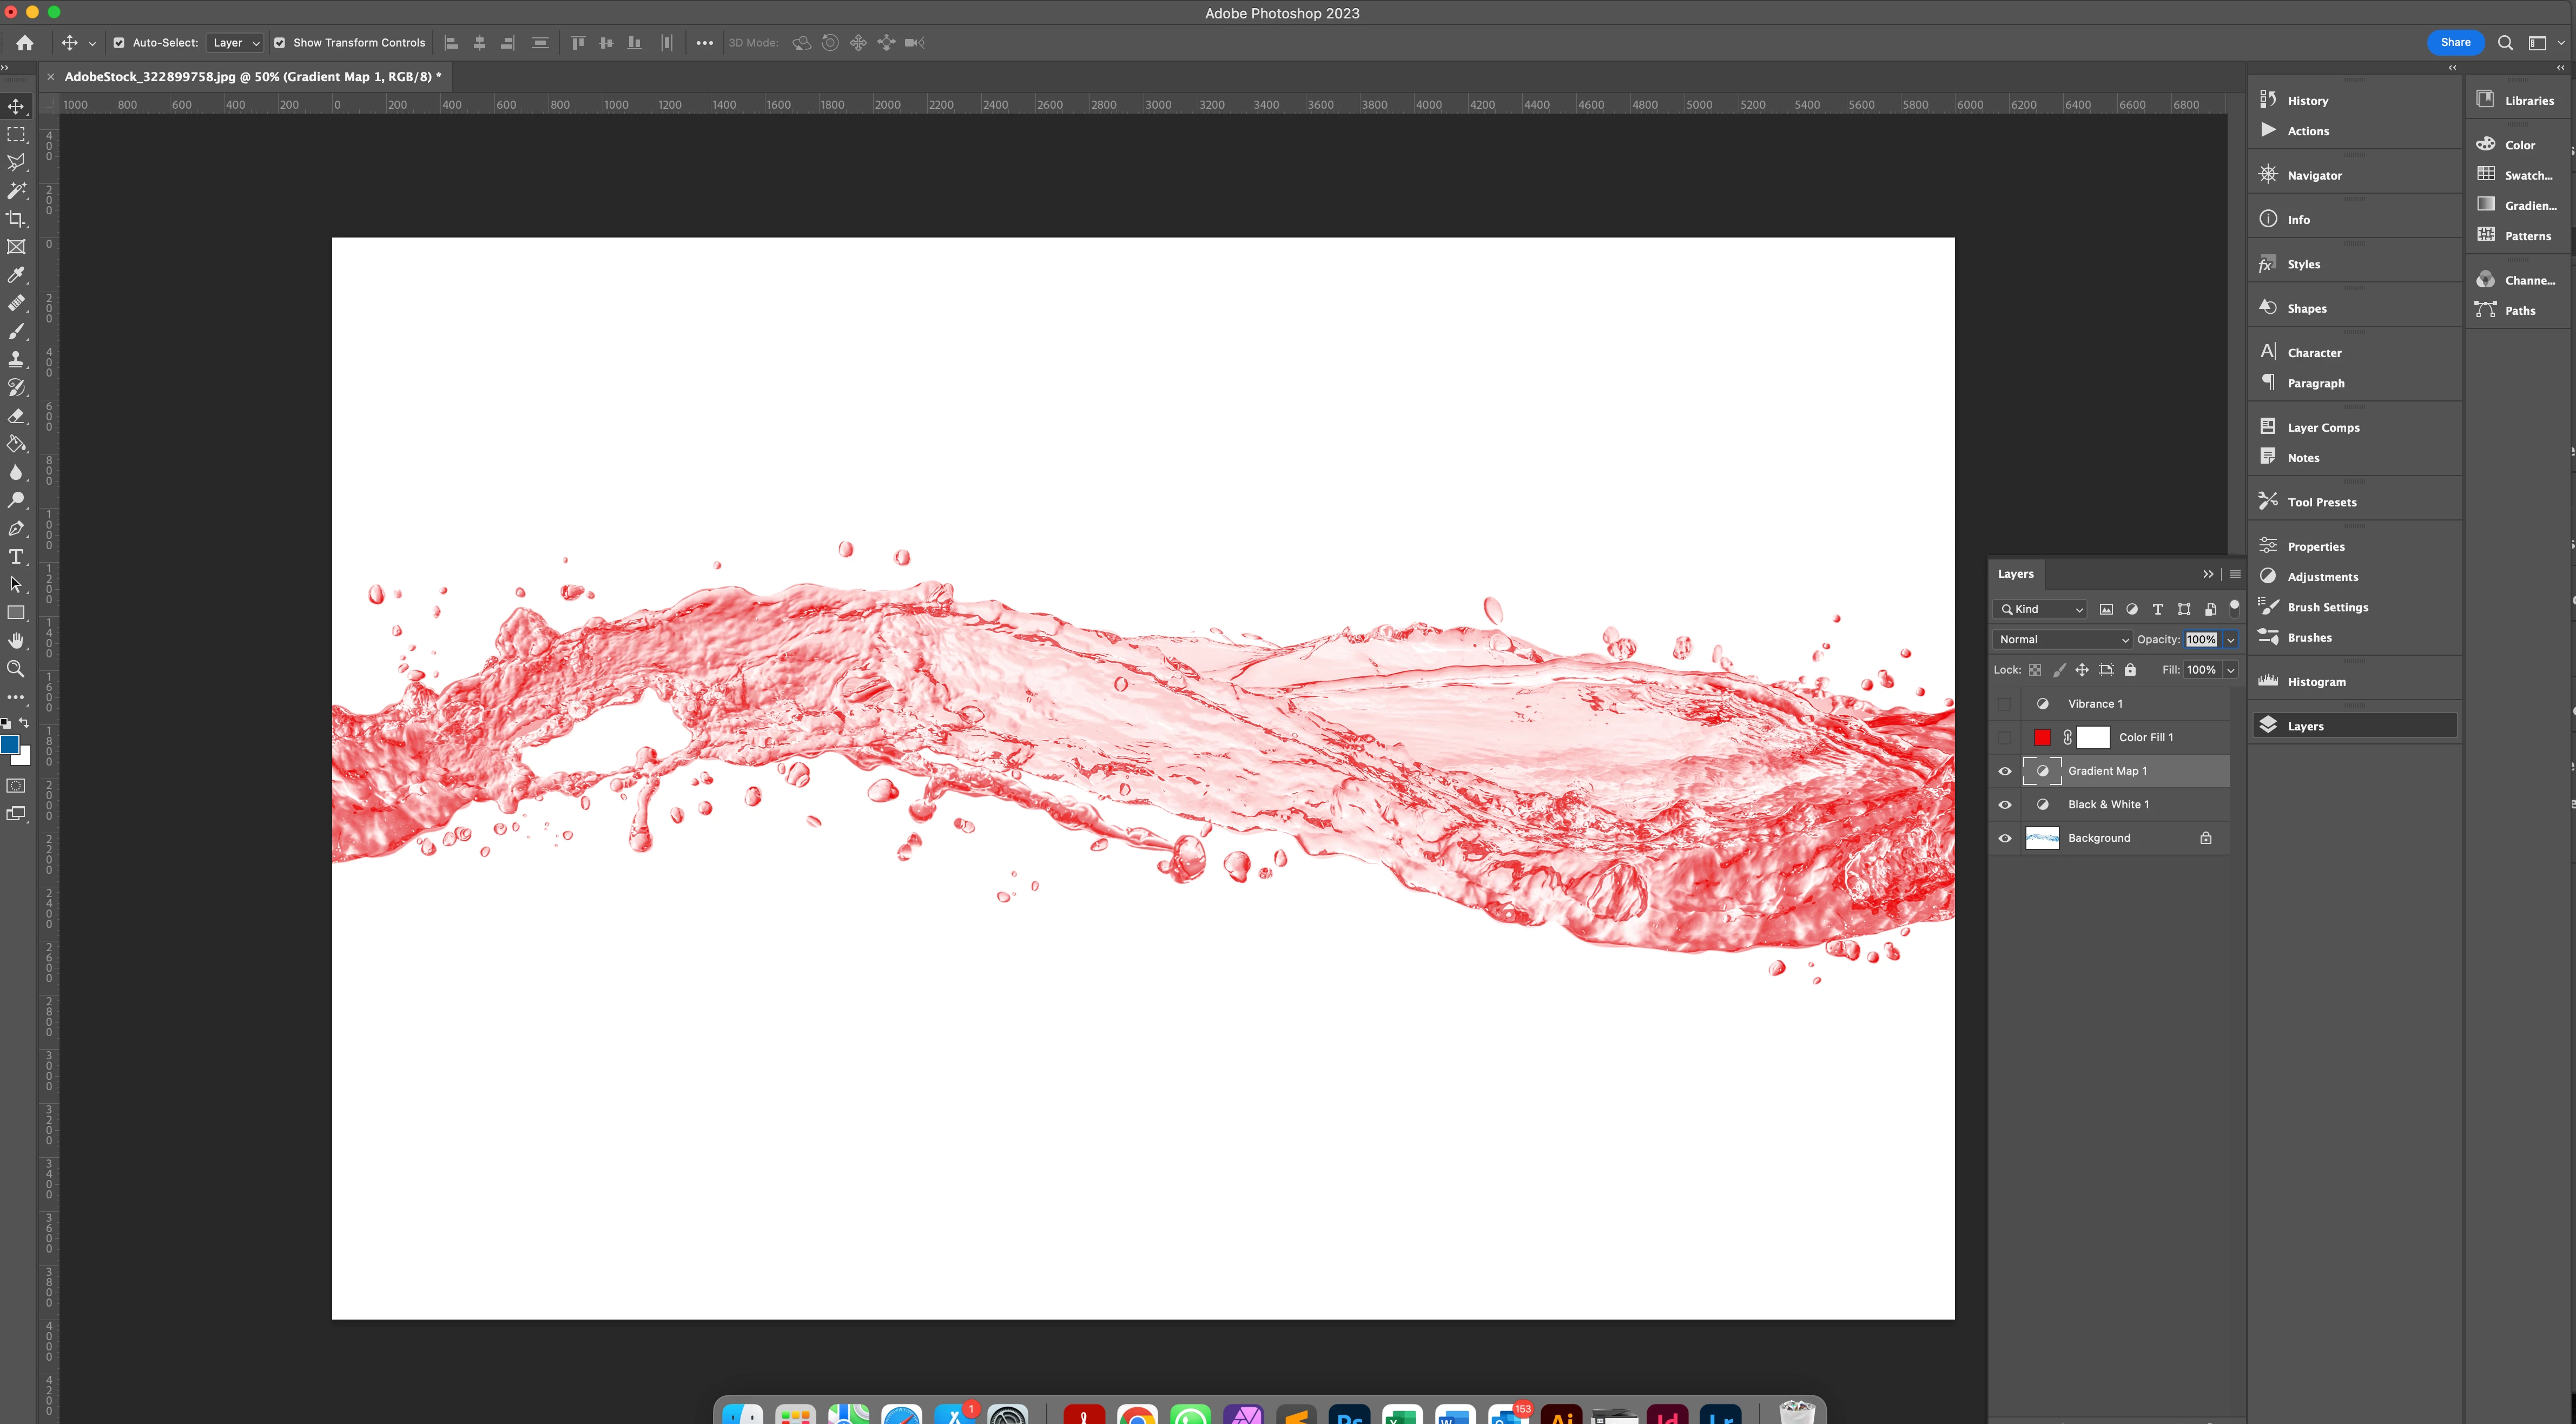Uncheck Show Transform Controls checkbox
Screen dimensions: 2576x1424
(x=280, y=43)
